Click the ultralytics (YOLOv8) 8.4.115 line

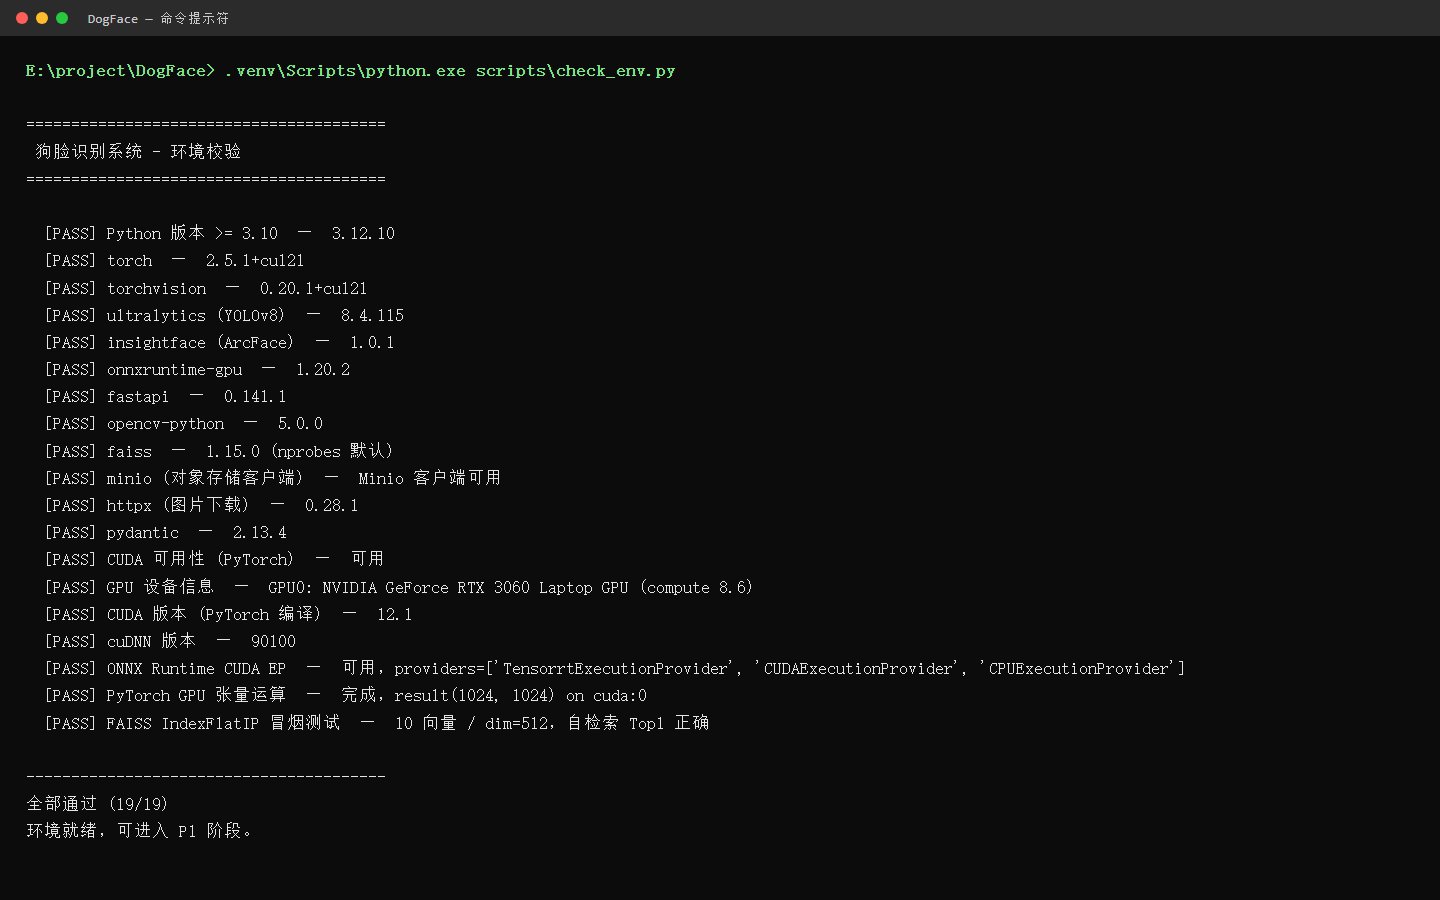(224, 315)
